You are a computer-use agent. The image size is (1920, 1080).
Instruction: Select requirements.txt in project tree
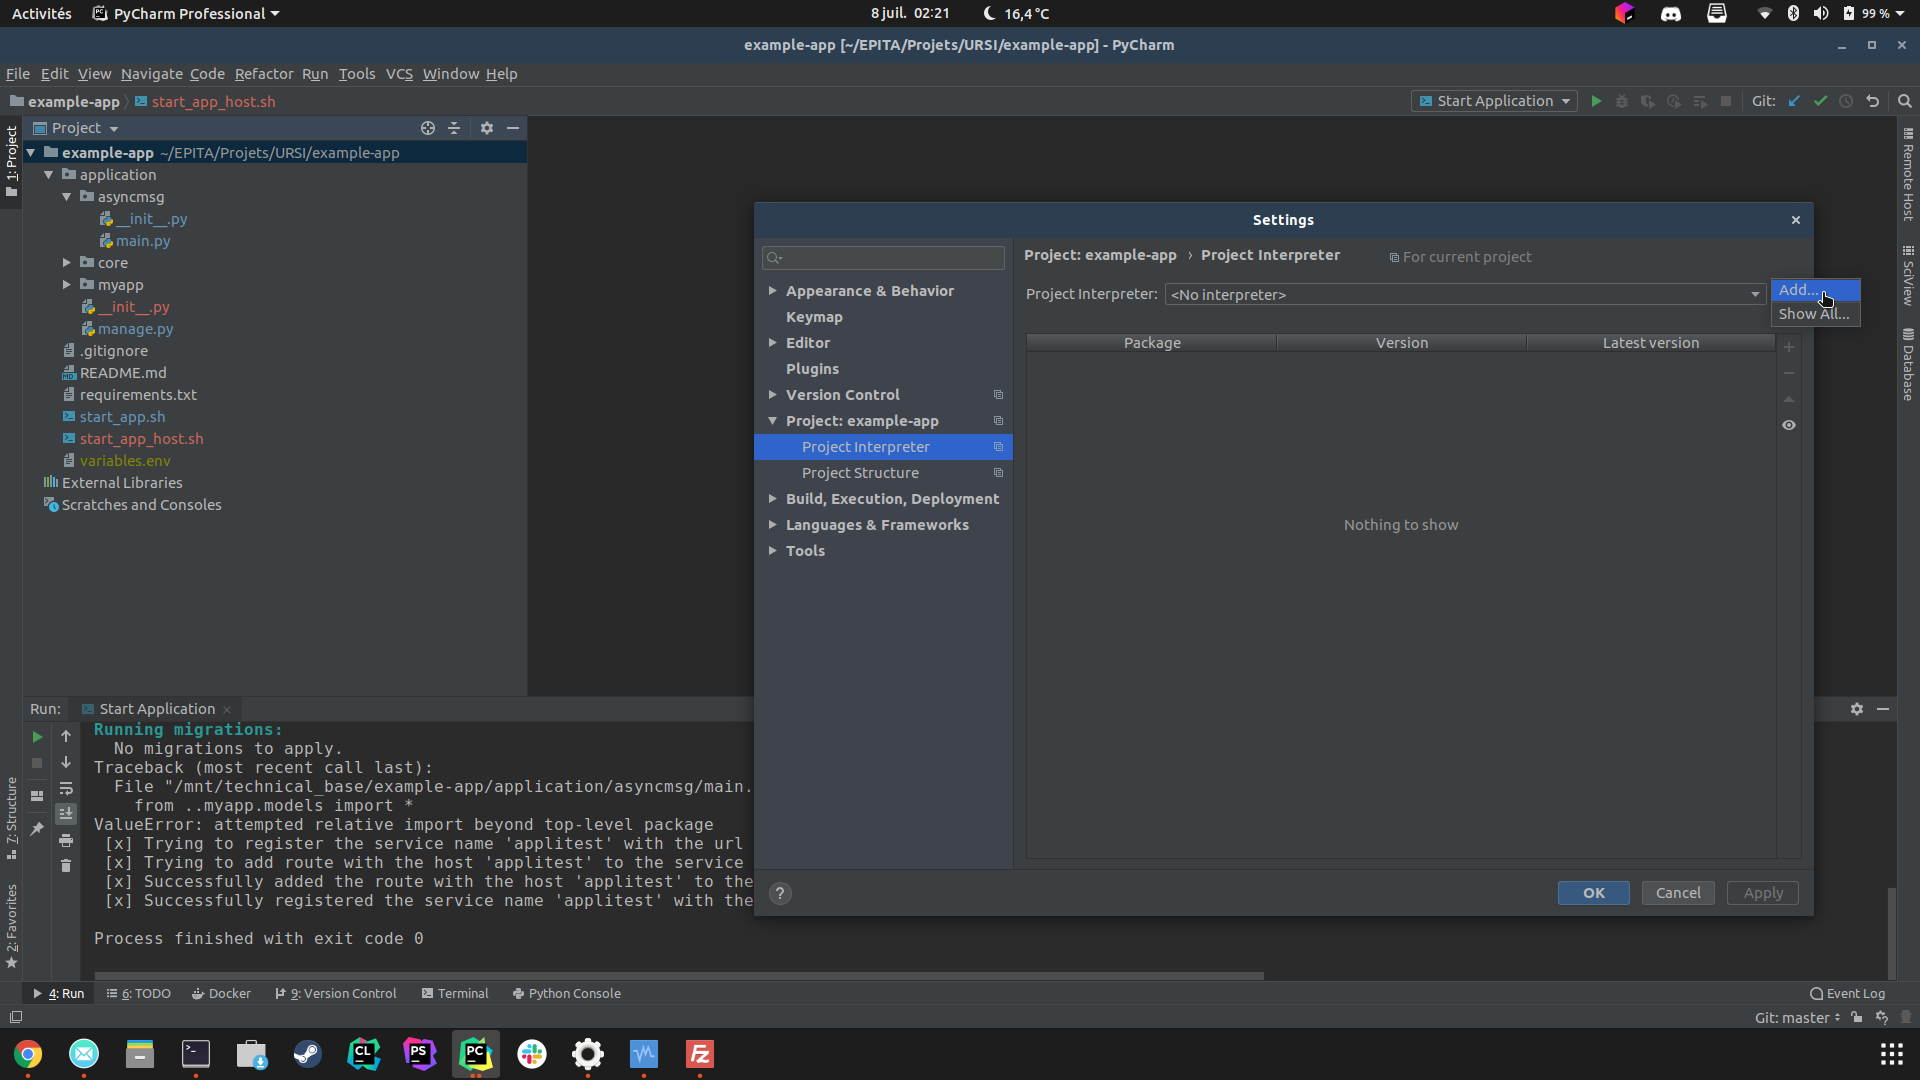point(138,395)
